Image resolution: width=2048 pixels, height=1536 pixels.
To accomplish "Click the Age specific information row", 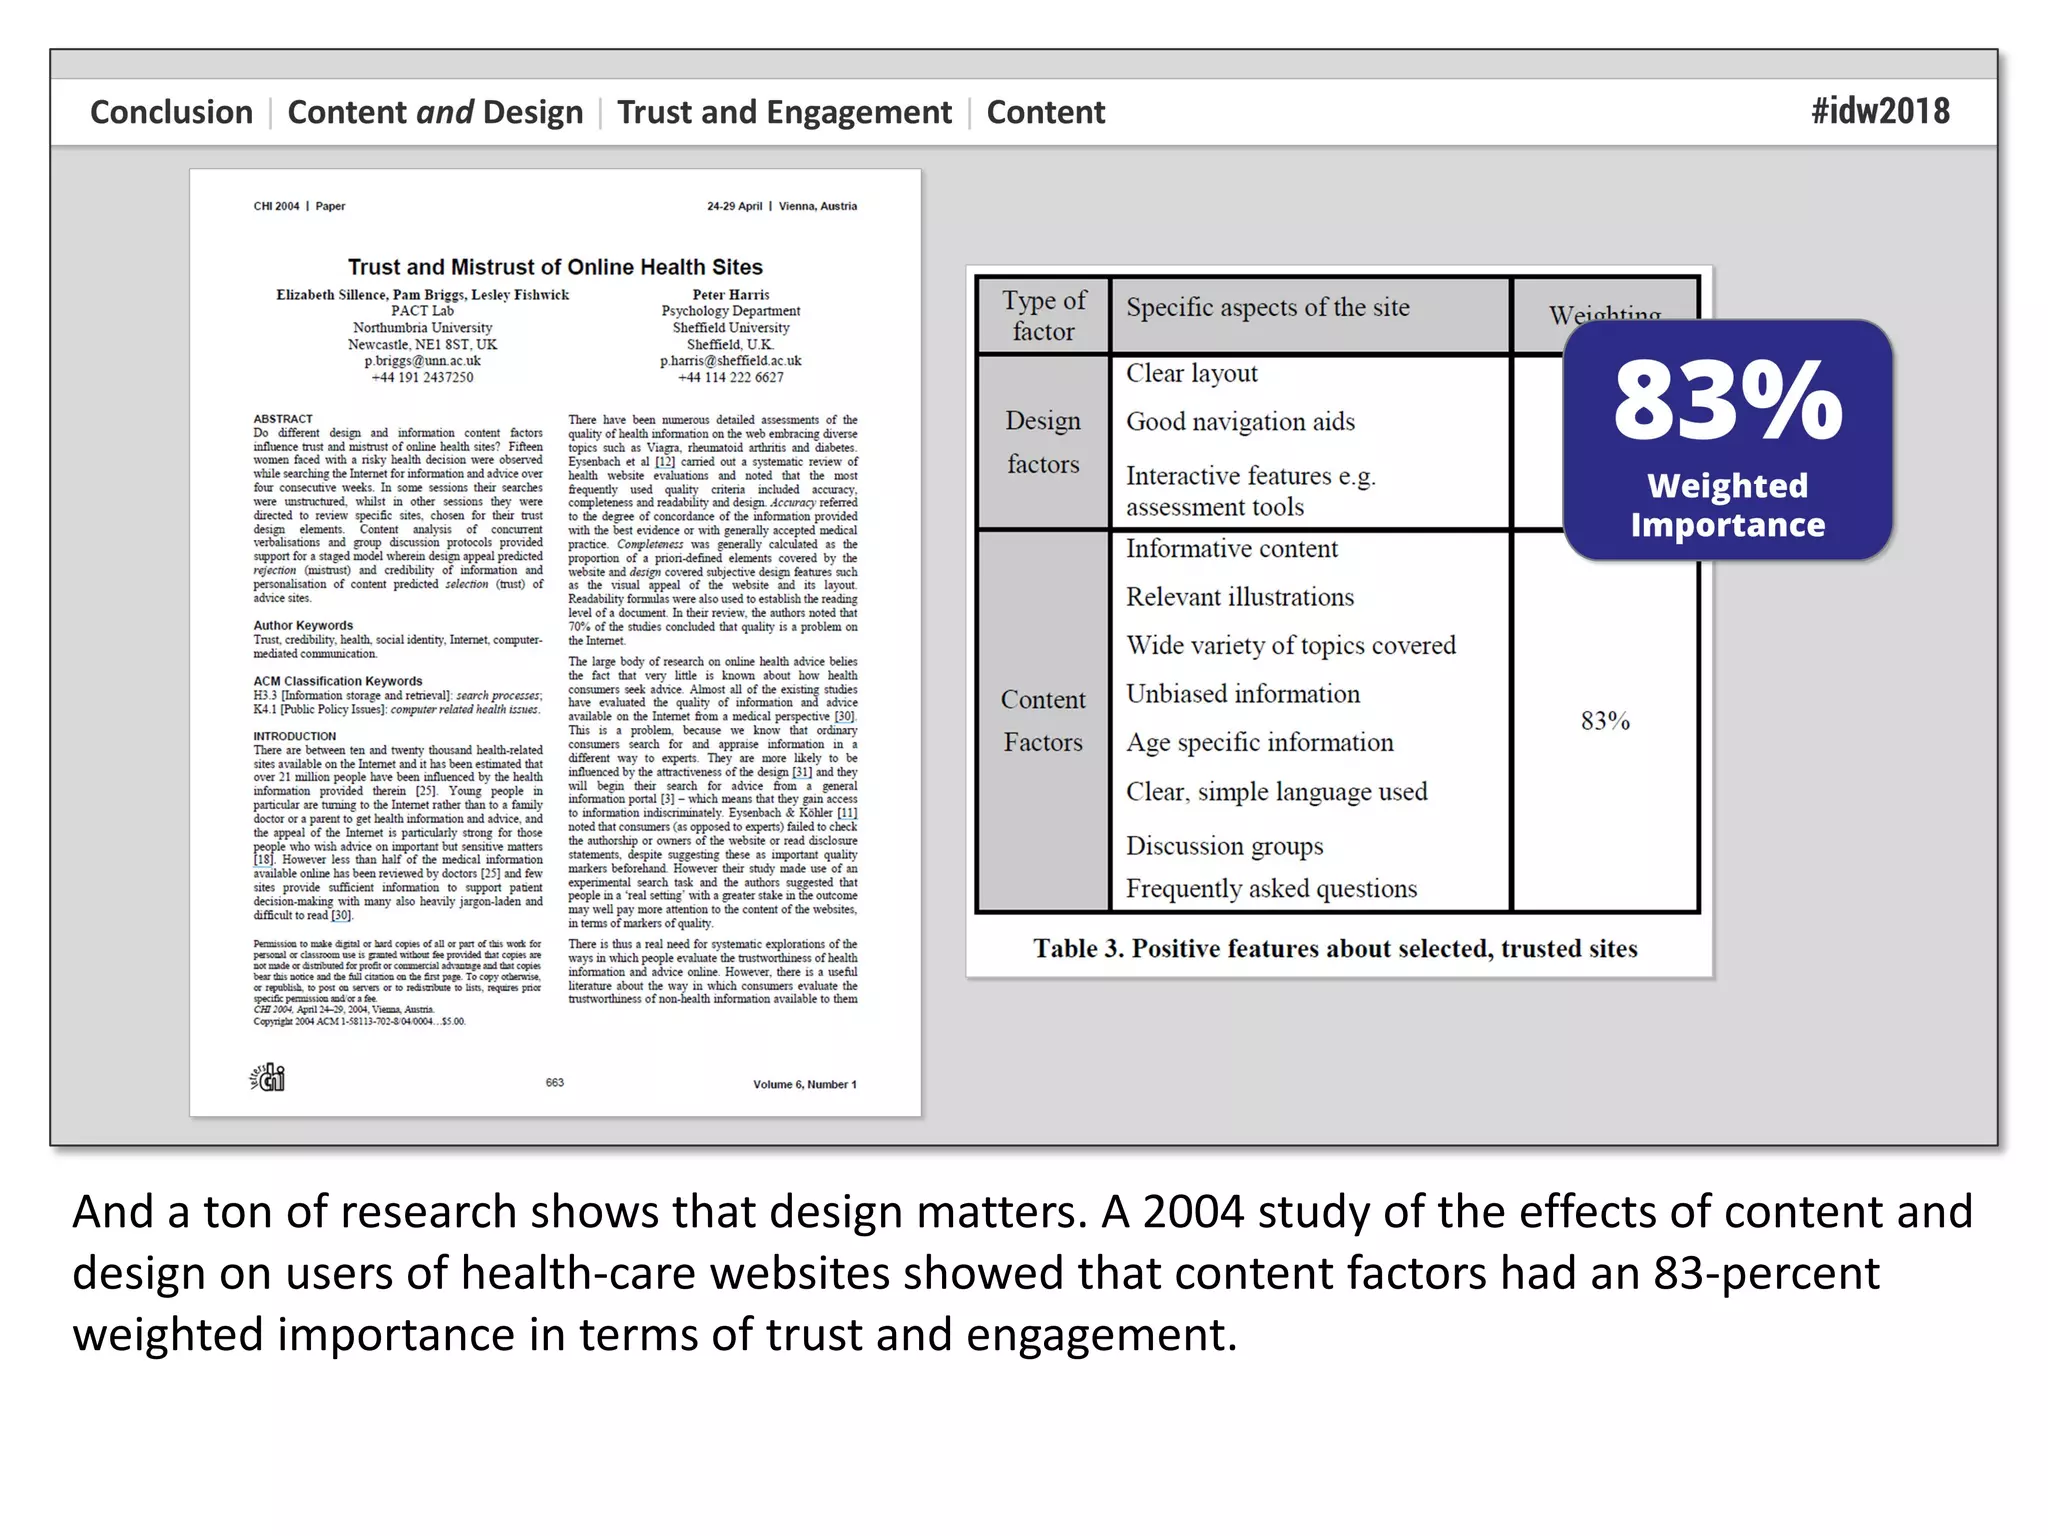I will [1260, 743].
